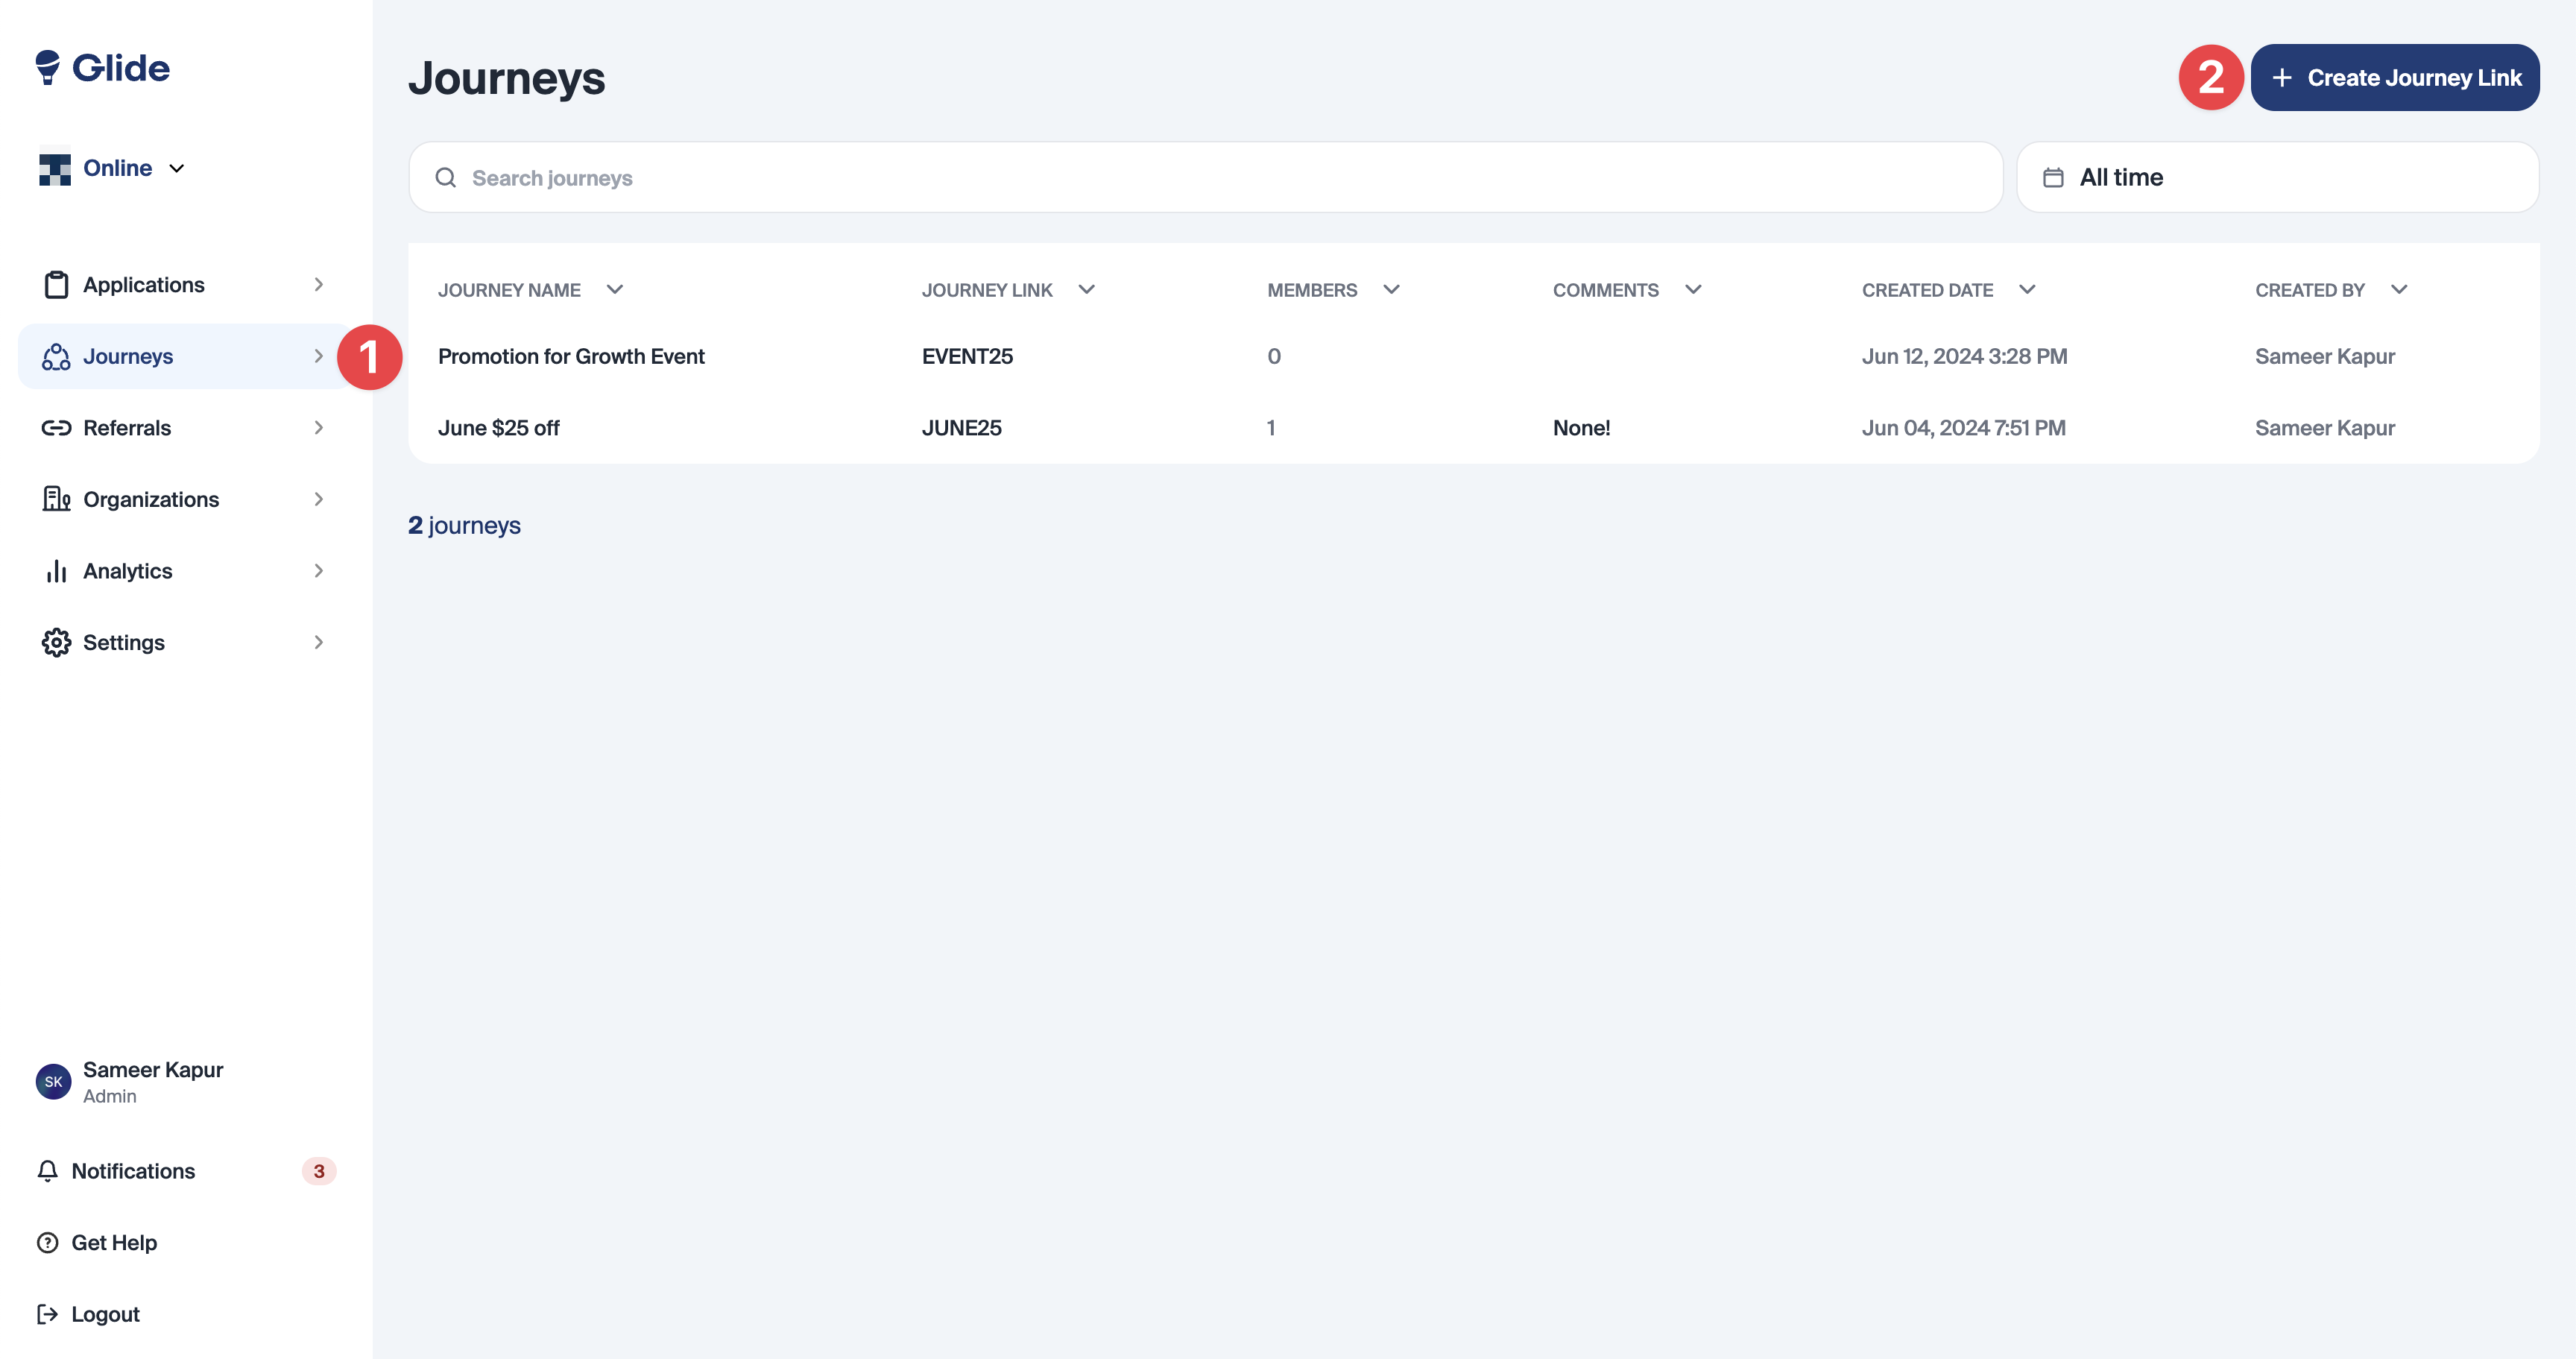Screen dimensions: 2576x1359
Task: Click the Referrals link icon
Action: coord(56,428)
